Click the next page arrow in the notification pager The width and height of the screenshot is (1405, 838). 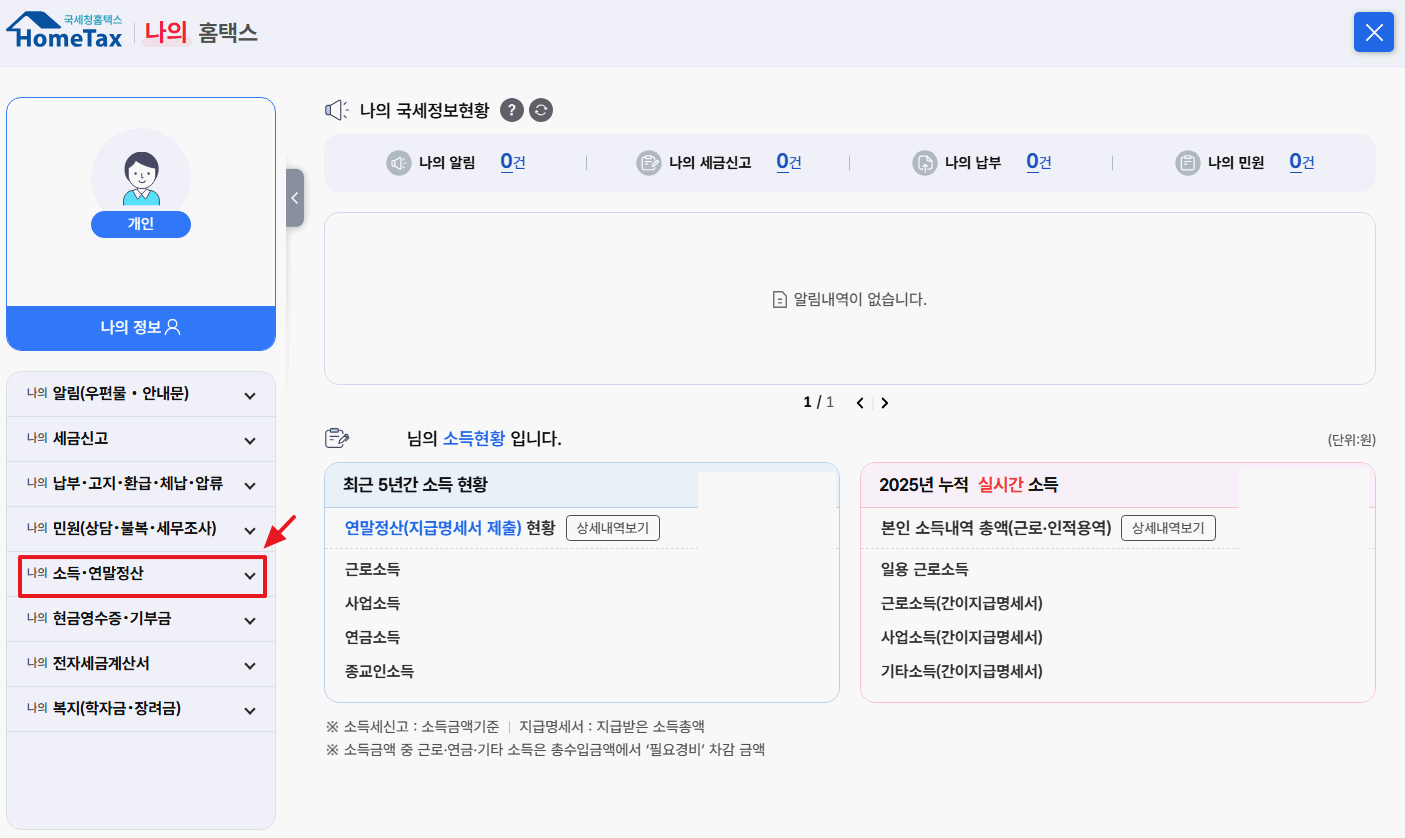coord(884,402)
